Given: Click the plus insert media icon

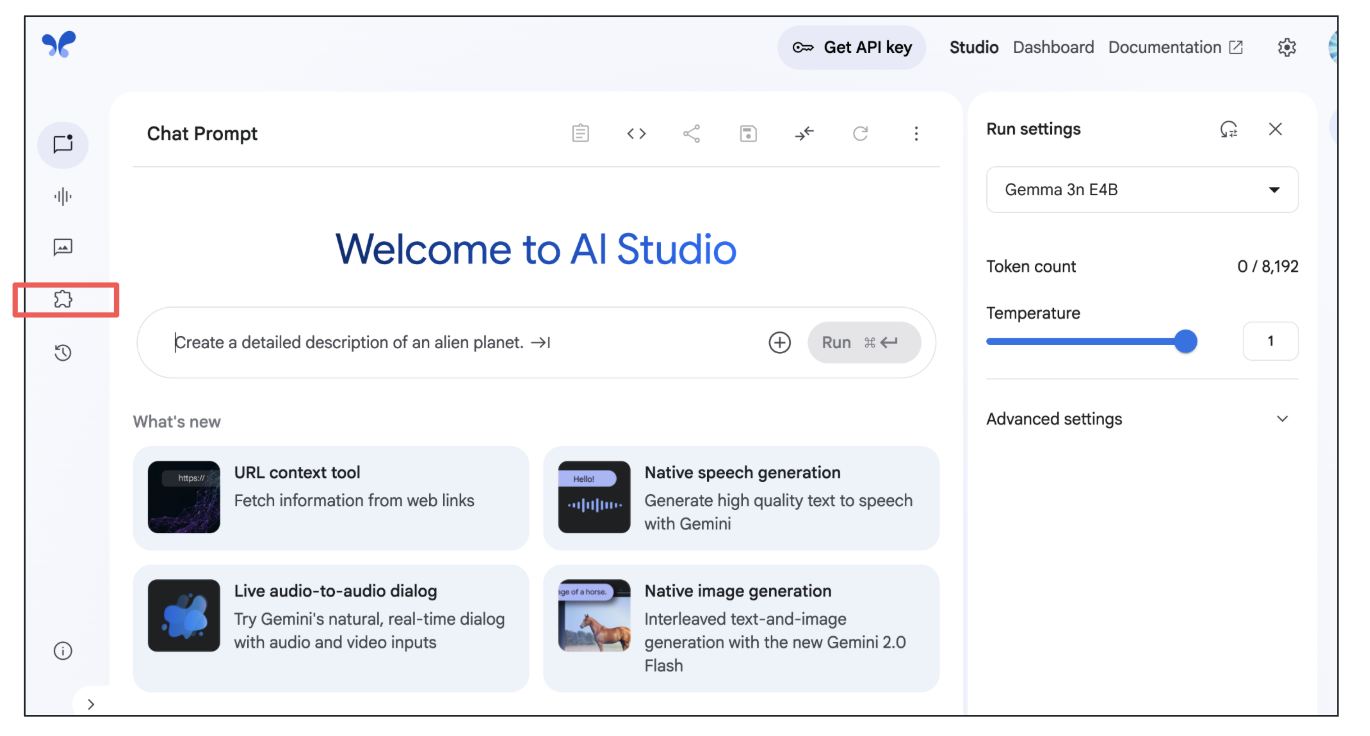Looking at the screenshot, I should (780, 342).
